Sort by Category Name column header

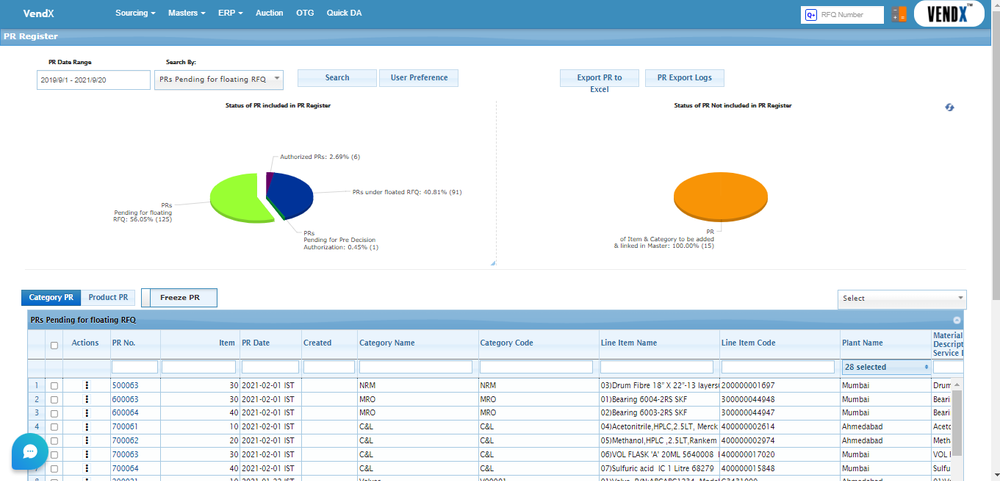[x=387, y=343]
